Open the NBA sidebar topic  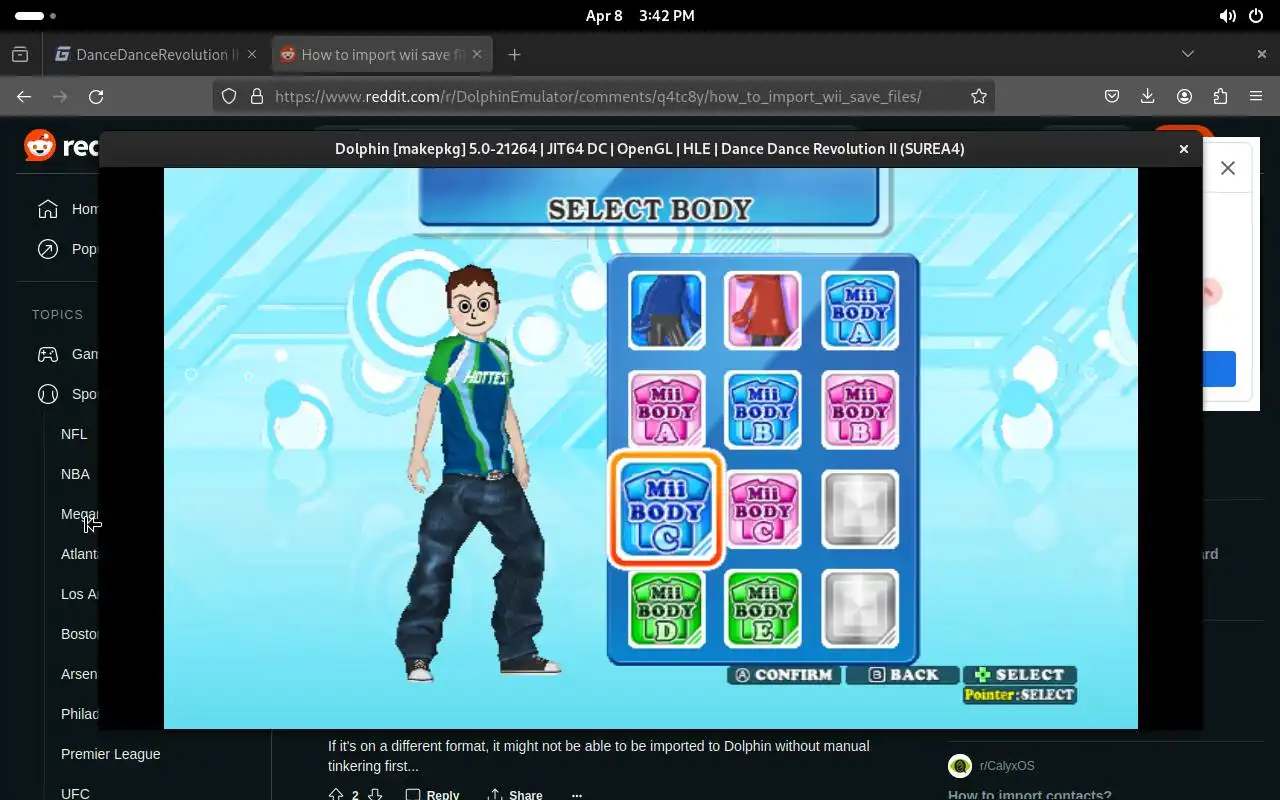(x=75, y=474)
